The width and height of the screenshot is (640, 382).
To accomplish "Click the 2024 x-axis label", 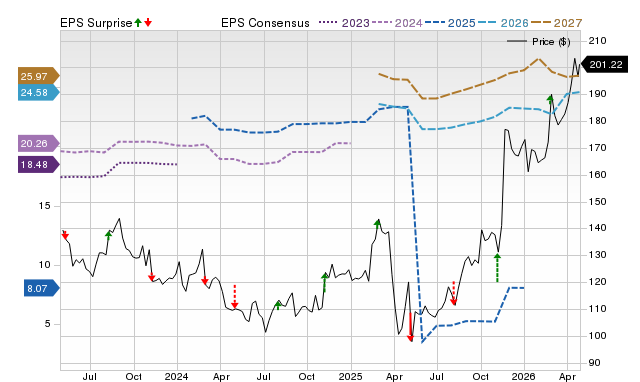I will coord(176,376).
